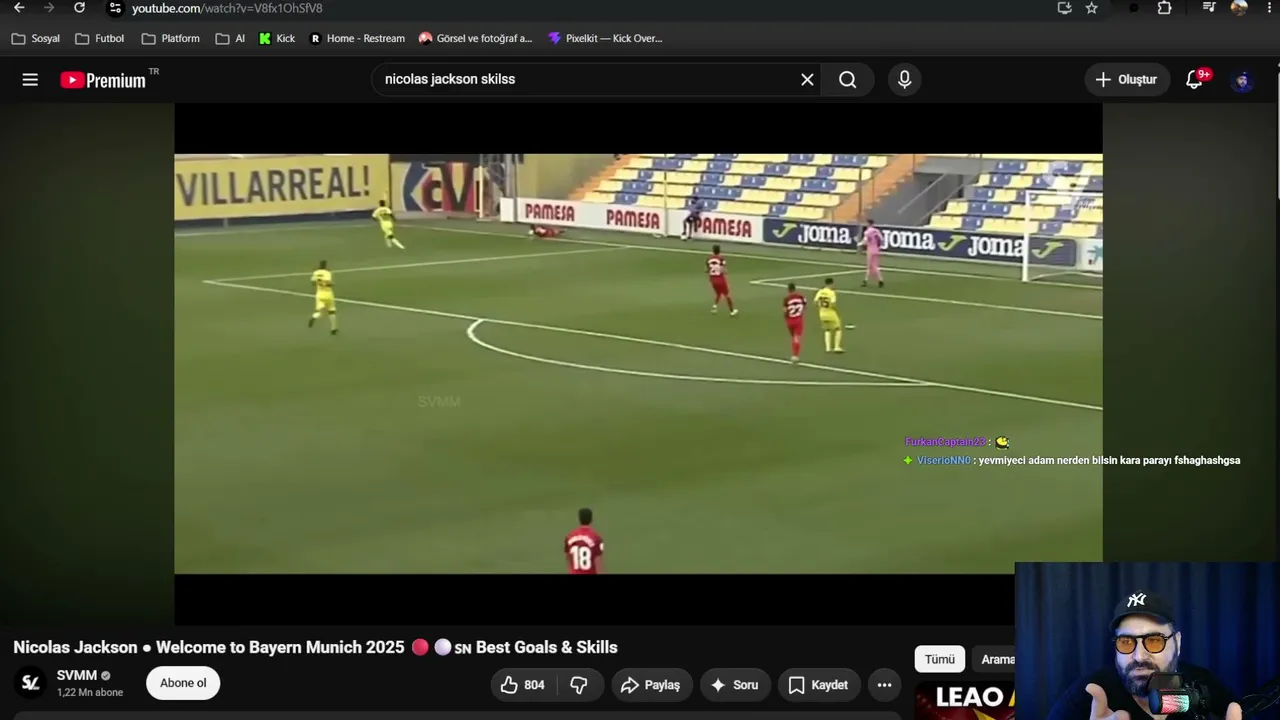This screenshot has height=720, width=1280.
Task: Select the Tümü filter chip
Action: pos(940,659)
